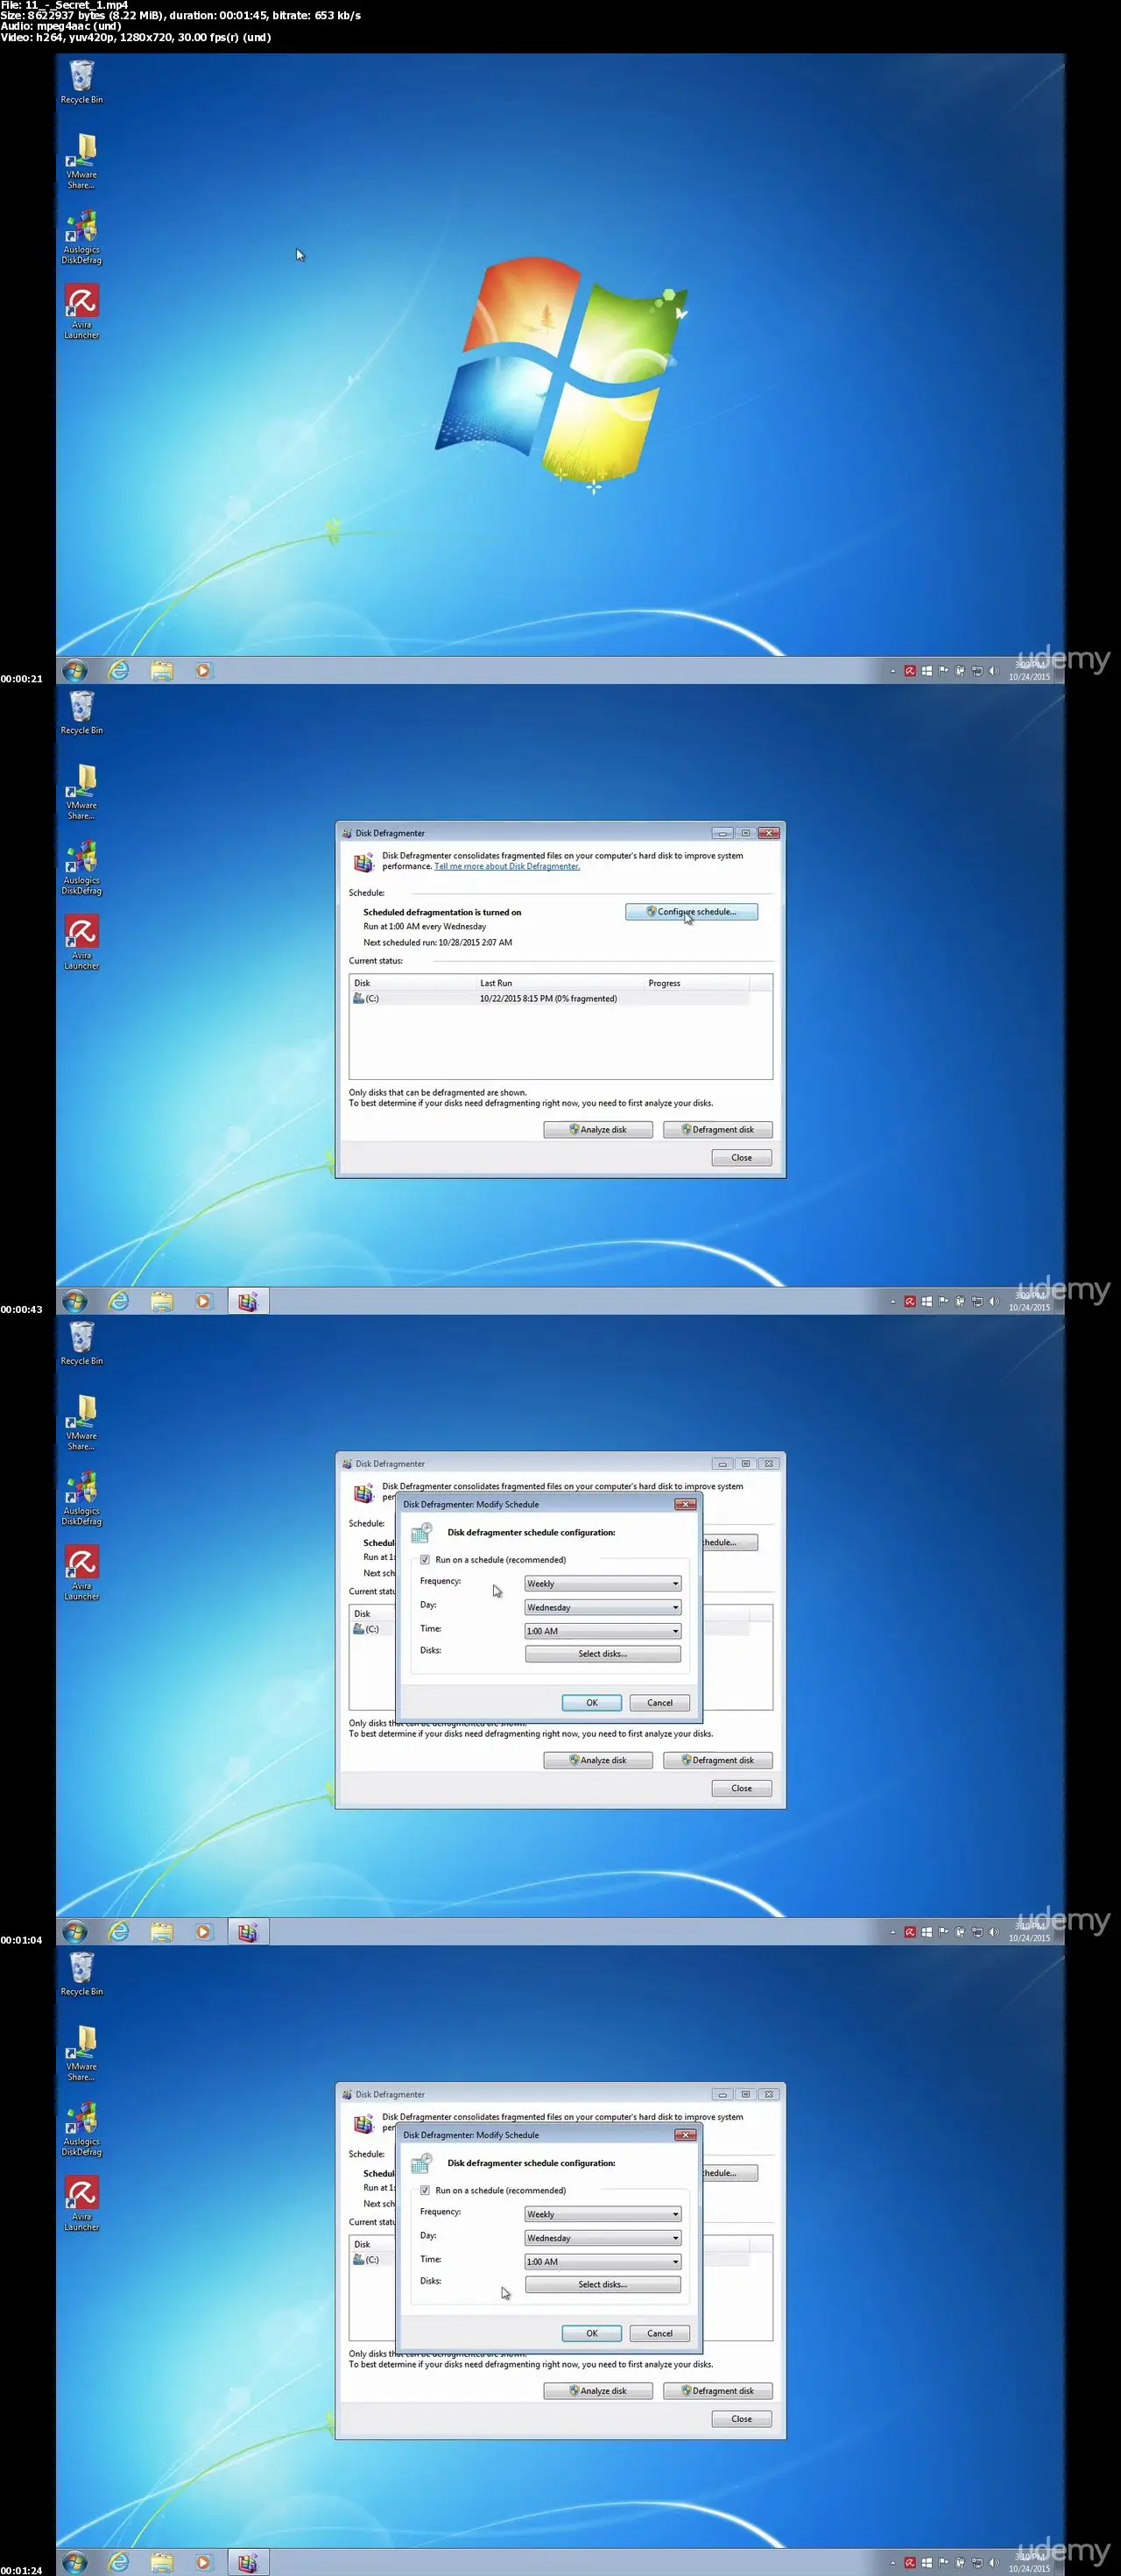The image size is (1121, 2576).
Task: Click Defragment disk in the 00:00:43 frame
Action: point(717,1130)
